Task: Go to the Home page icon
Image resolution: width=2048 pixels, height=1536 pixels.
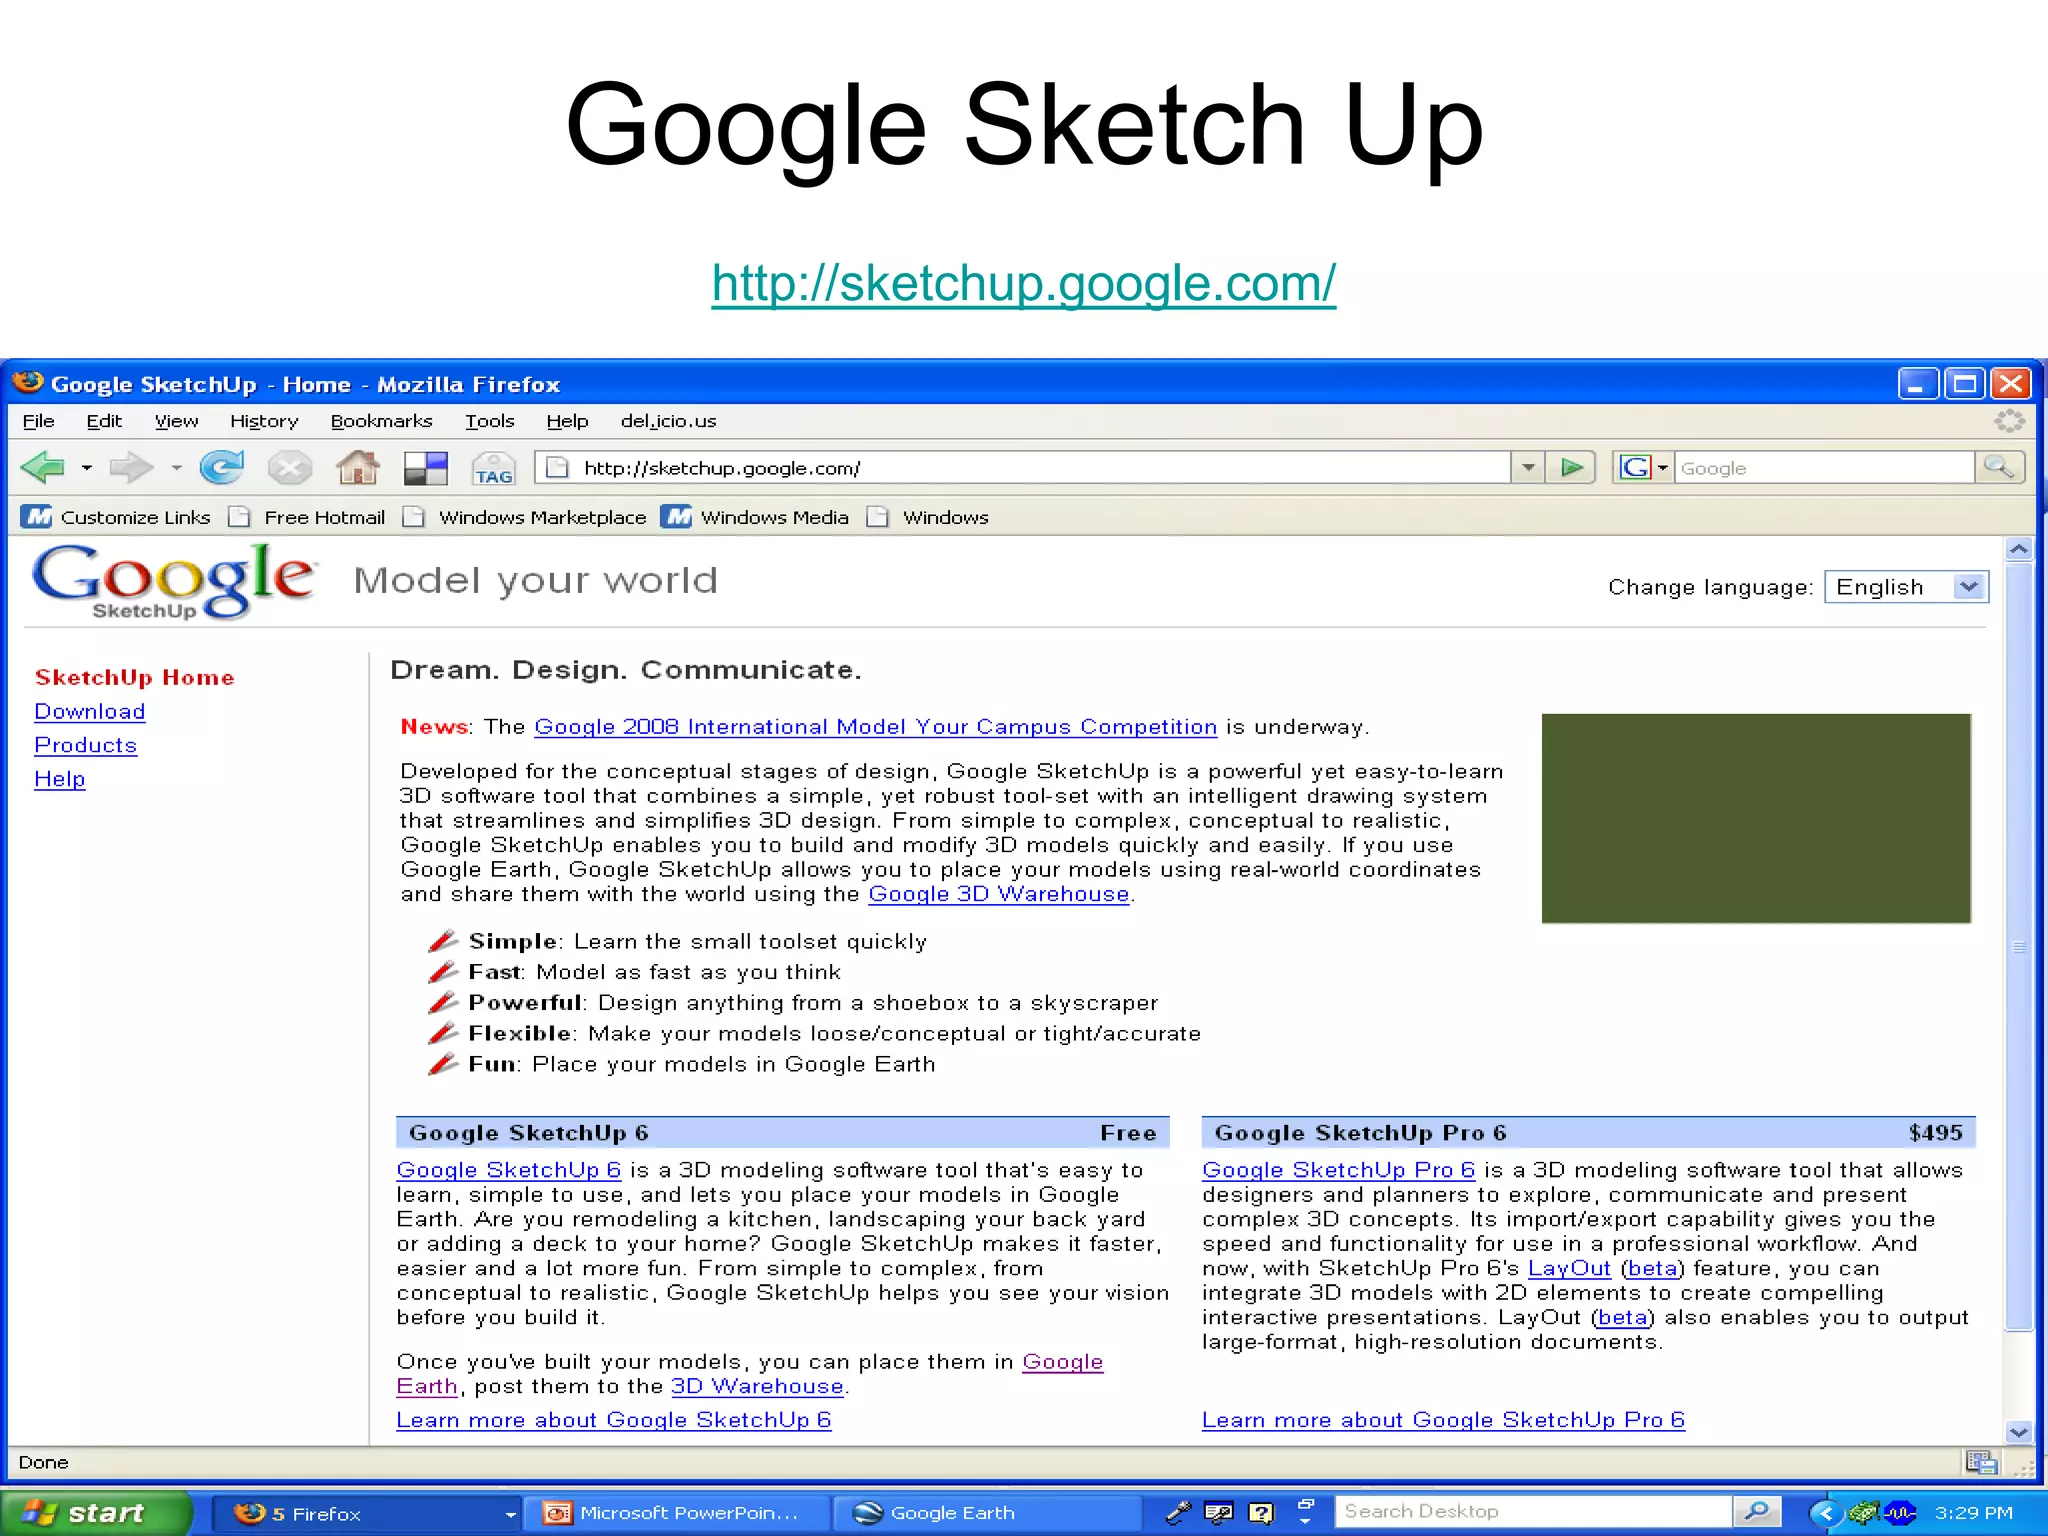Action: point(358,467)
